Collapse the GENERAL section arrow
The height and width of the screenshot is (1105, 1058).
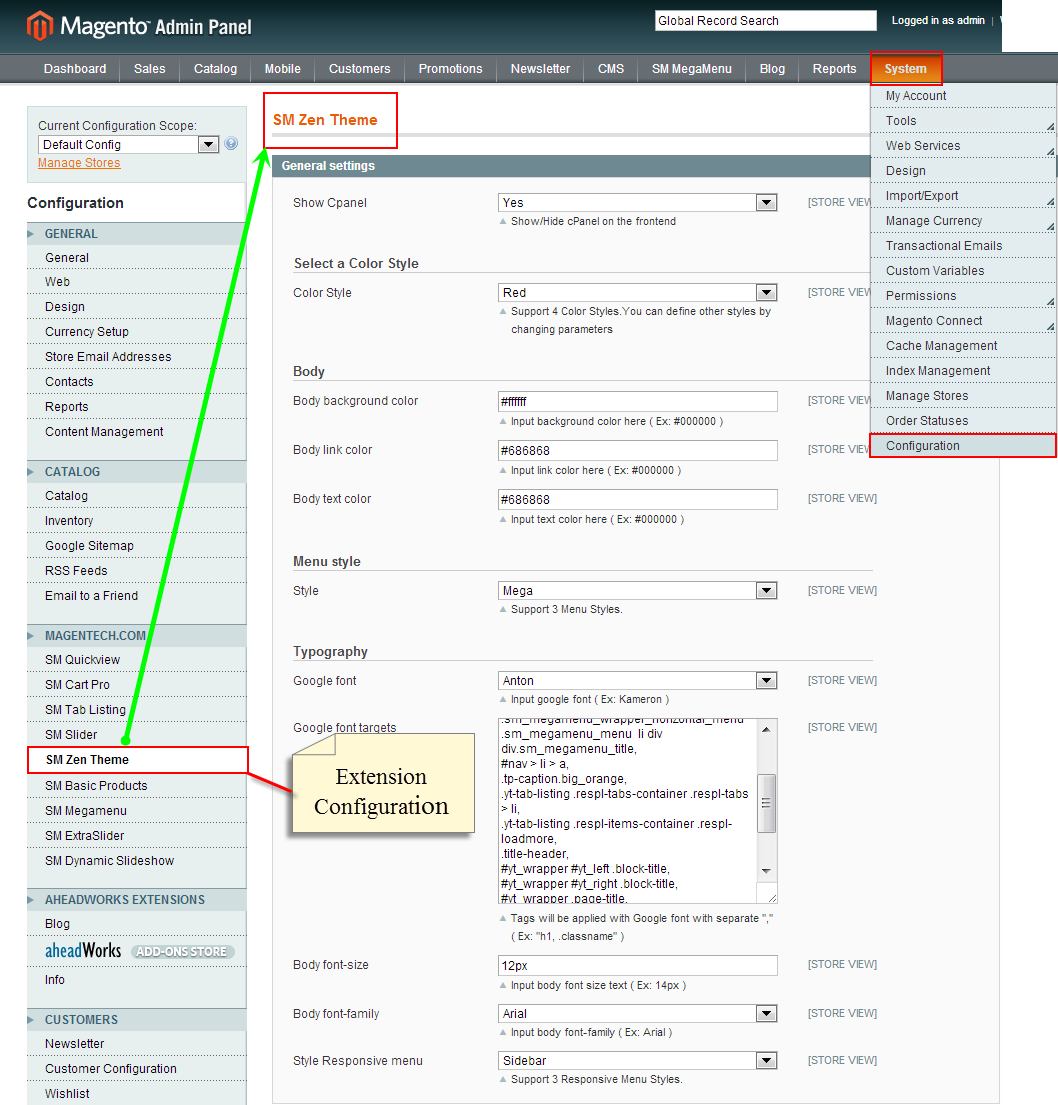point(30,233)
